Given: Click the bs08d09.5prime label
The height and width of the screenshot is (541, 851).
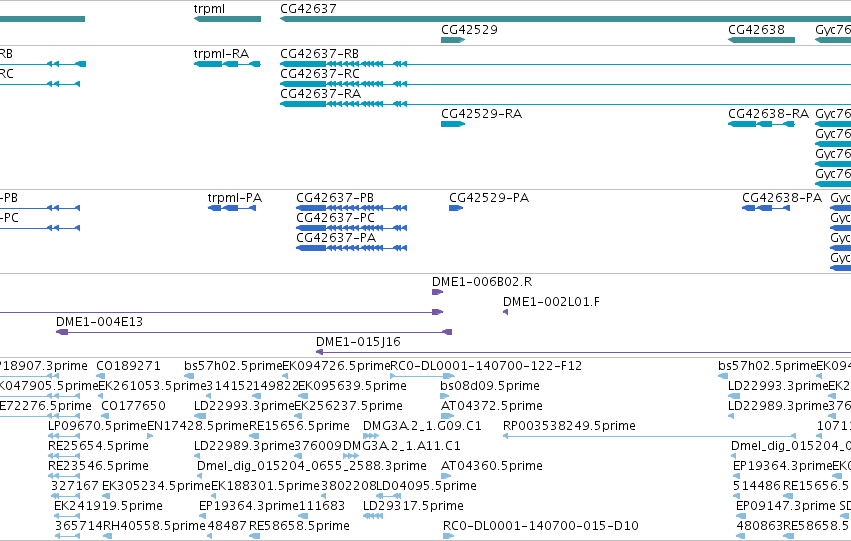Looking at the screenshot, I should pos(490,386).
